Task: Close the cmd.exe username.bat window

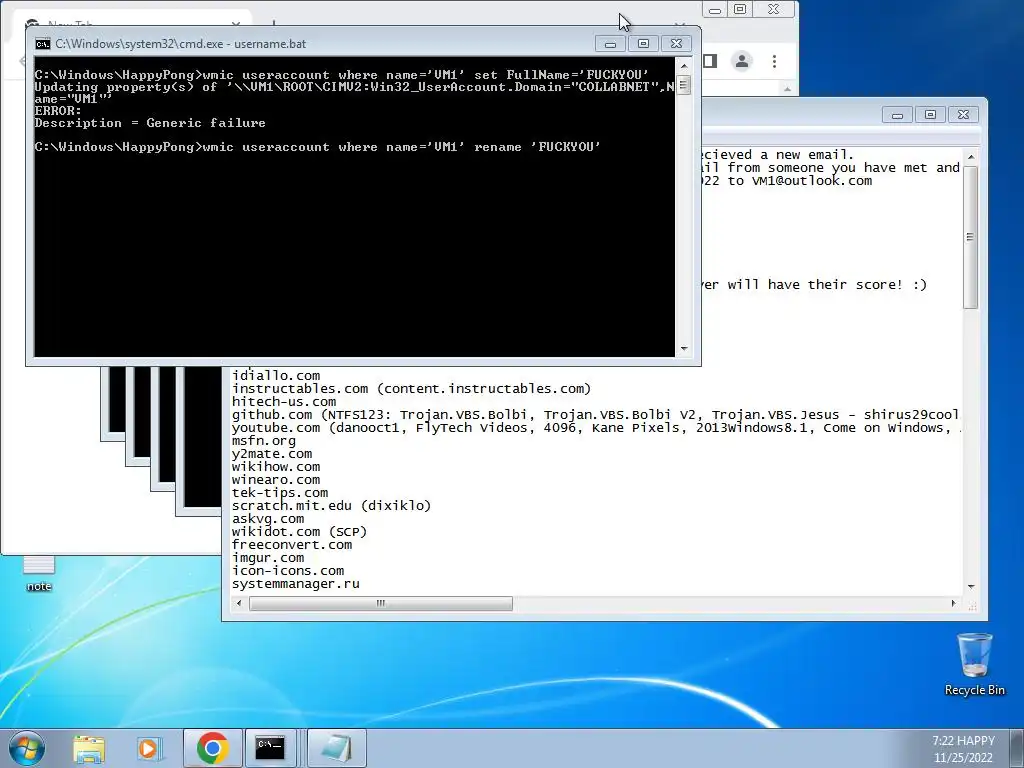Action: pos(677,44)
